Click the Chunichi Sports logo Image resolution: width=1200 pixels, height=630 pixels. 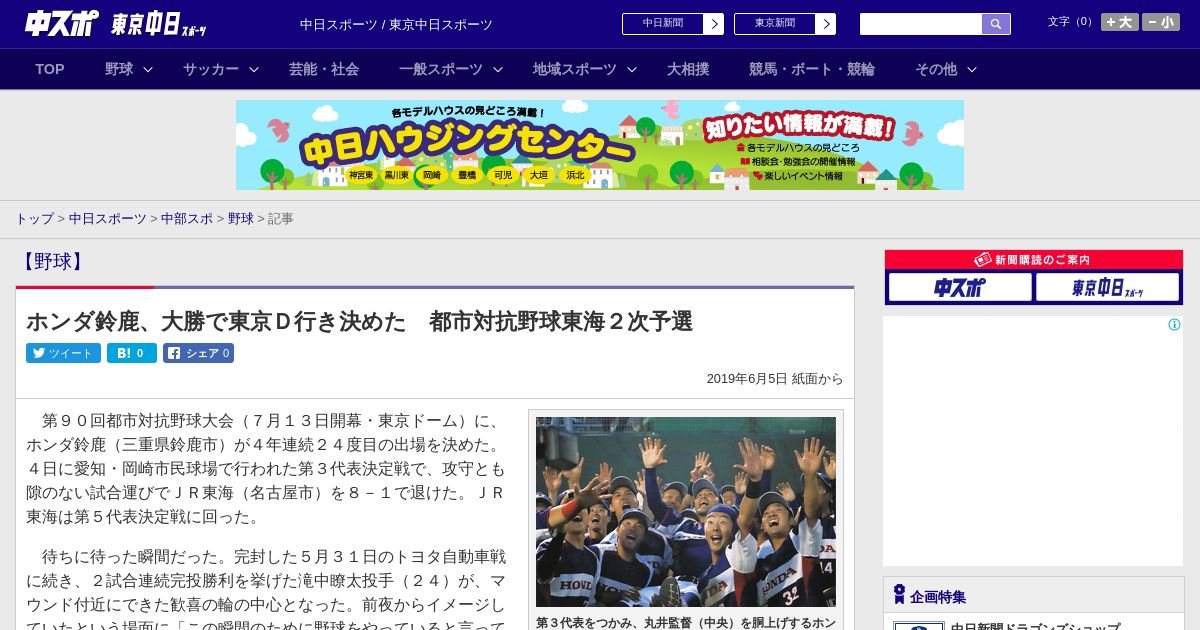(x=62, y=23)
